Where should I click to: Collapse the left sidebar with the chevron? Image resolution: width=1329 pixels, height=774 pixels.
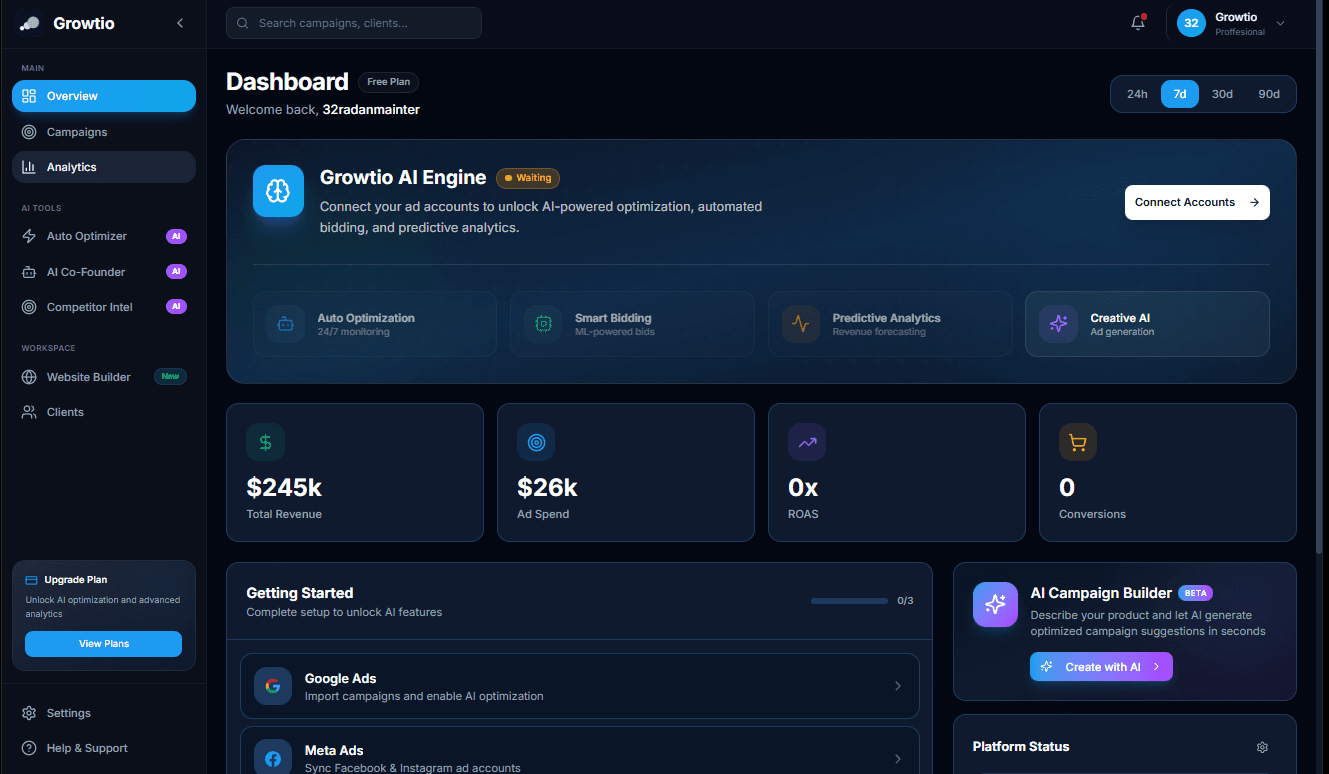[180, 22]
